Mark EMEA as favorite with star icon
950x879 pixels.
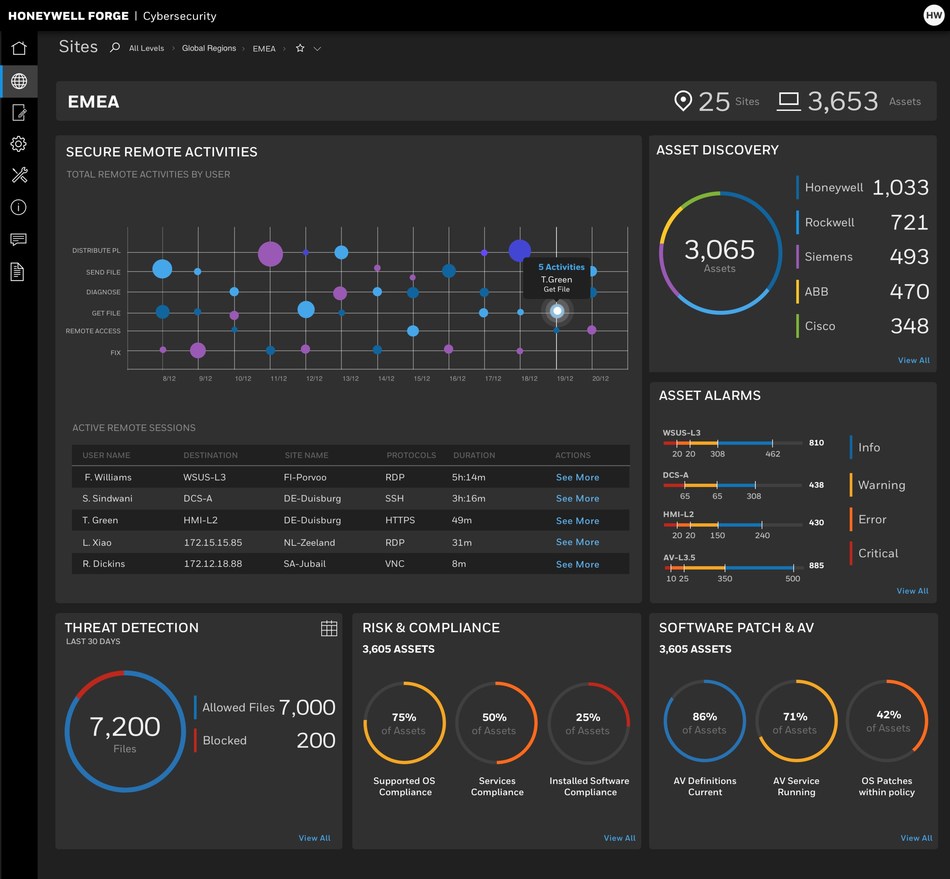click(x=299, y=49)
